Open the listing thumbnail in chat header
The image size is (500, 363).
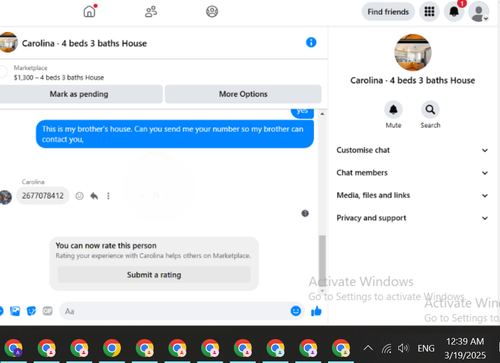[x=7, y=42]
